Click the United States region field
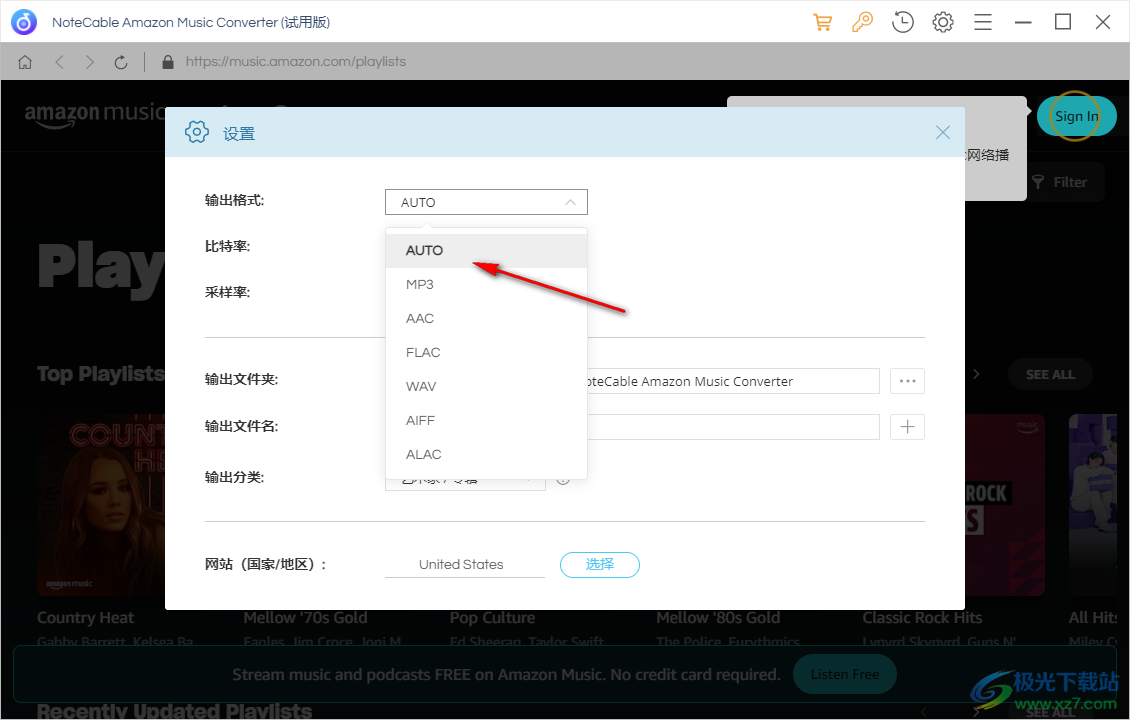This screenshot has height=720, width=1130. (x=465, y=564)
